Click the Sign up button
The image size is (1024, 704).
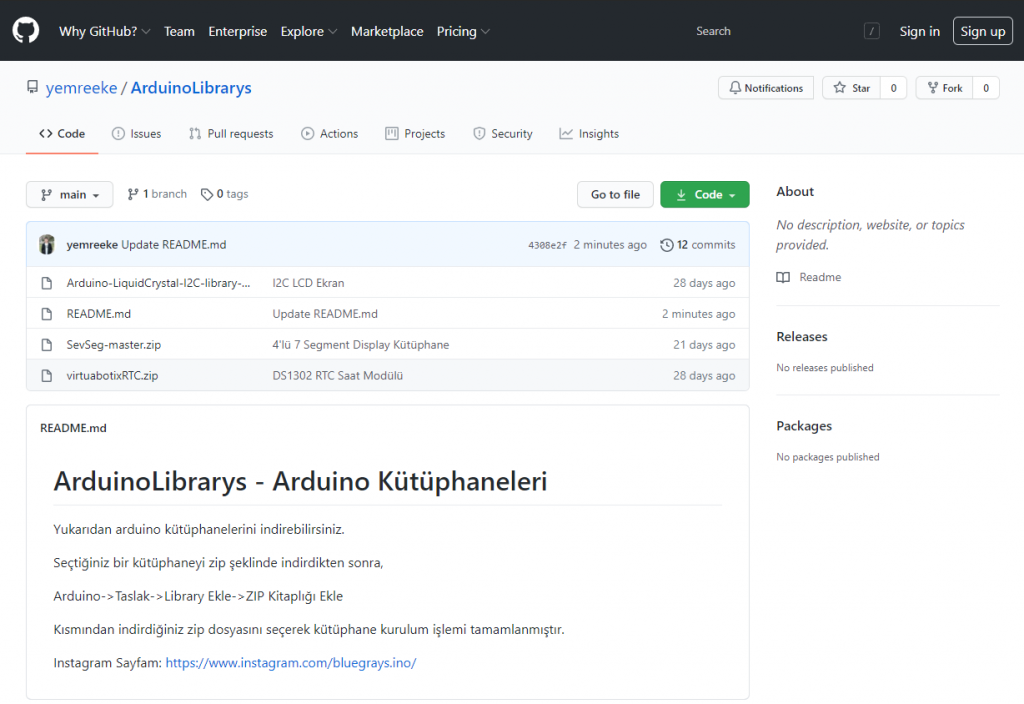[x=983, y=31]
